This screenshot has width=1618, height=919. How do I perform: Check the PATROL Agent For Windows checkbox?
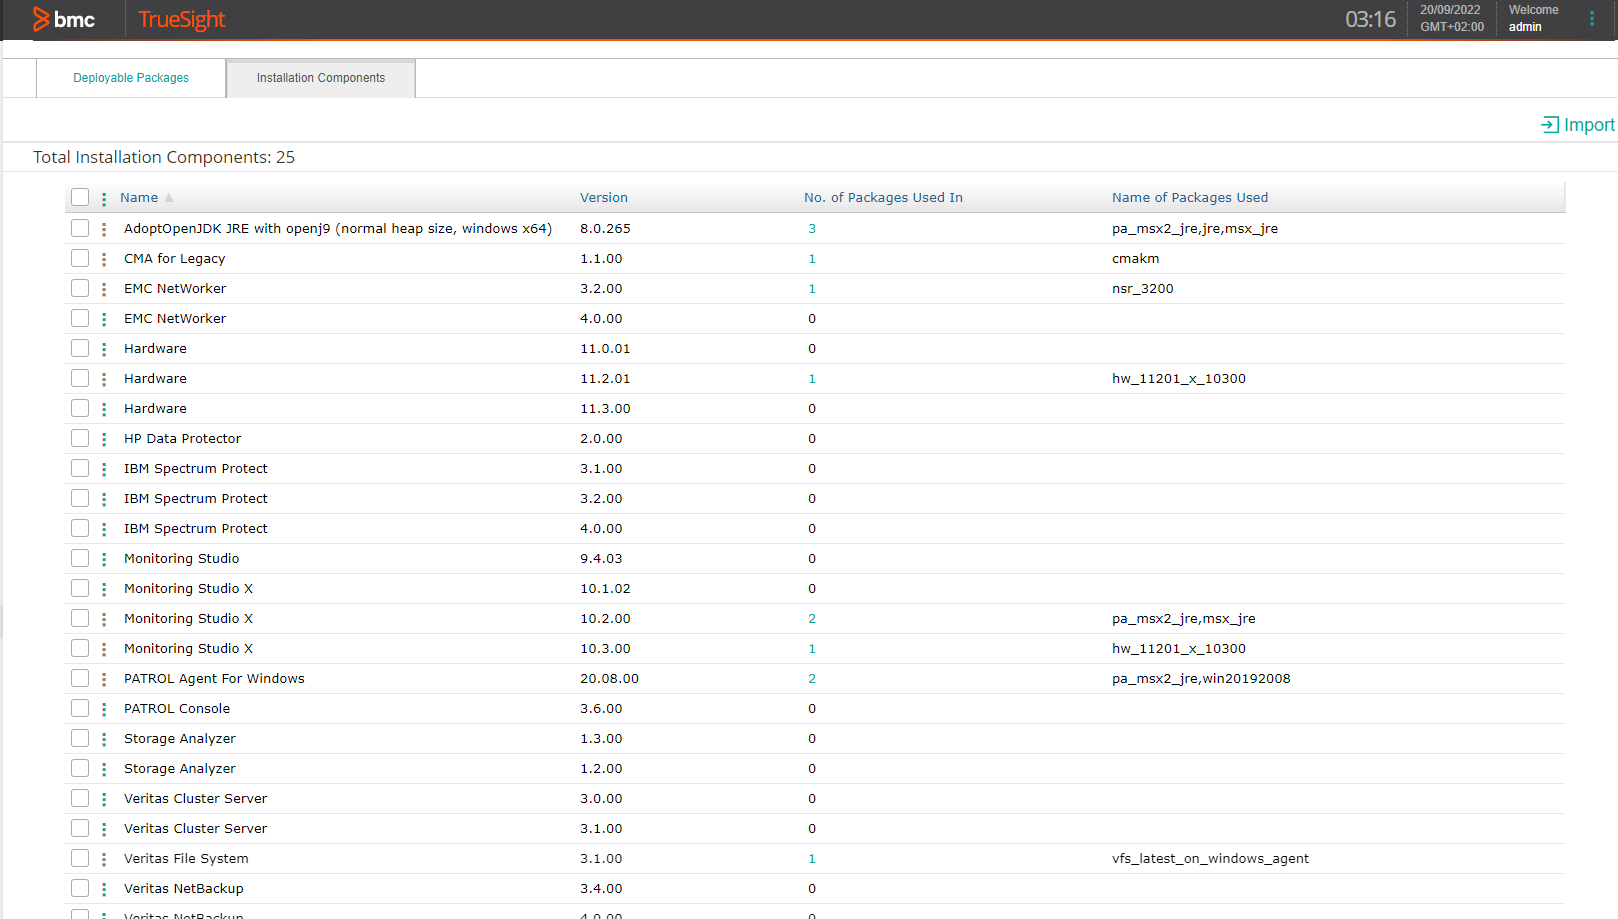[x=80, y=679]
